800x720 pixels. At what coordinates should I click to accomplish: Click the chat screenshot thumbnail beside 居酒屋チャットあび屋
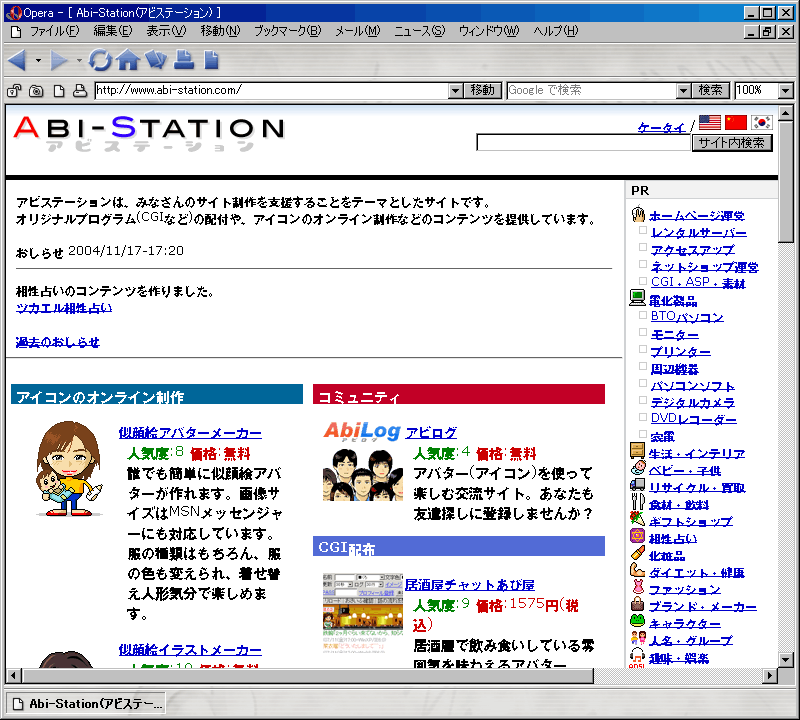[x=363, y=613]
